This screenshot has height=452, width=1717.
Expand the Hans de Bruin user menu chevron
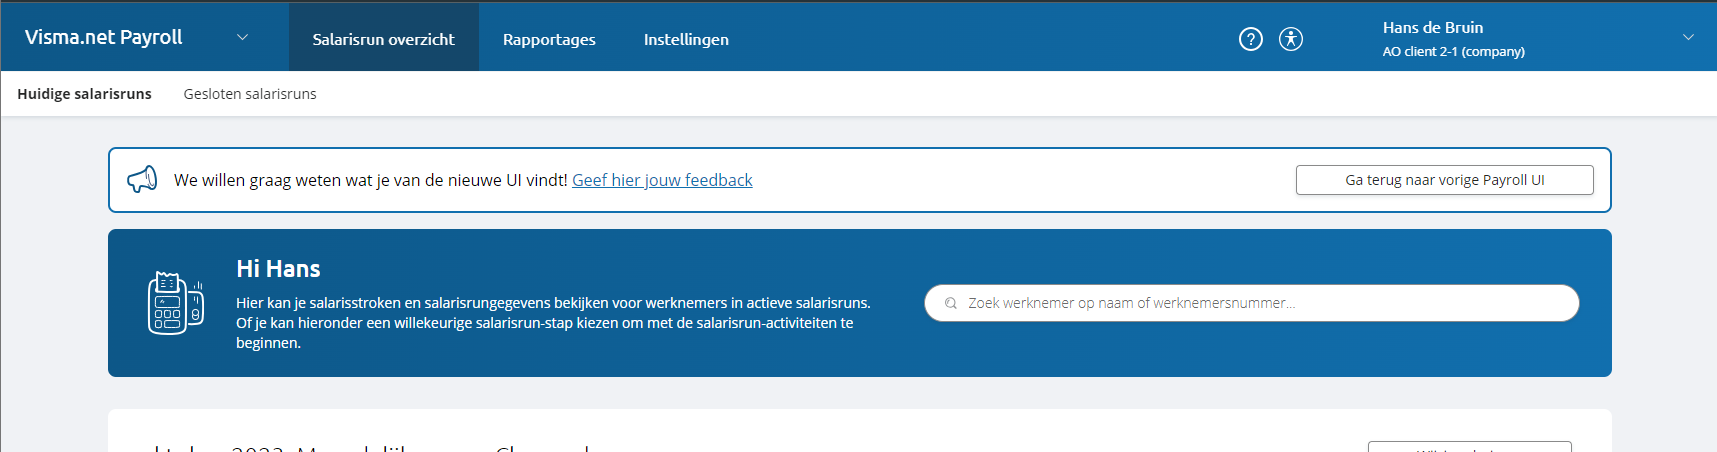1688,37
